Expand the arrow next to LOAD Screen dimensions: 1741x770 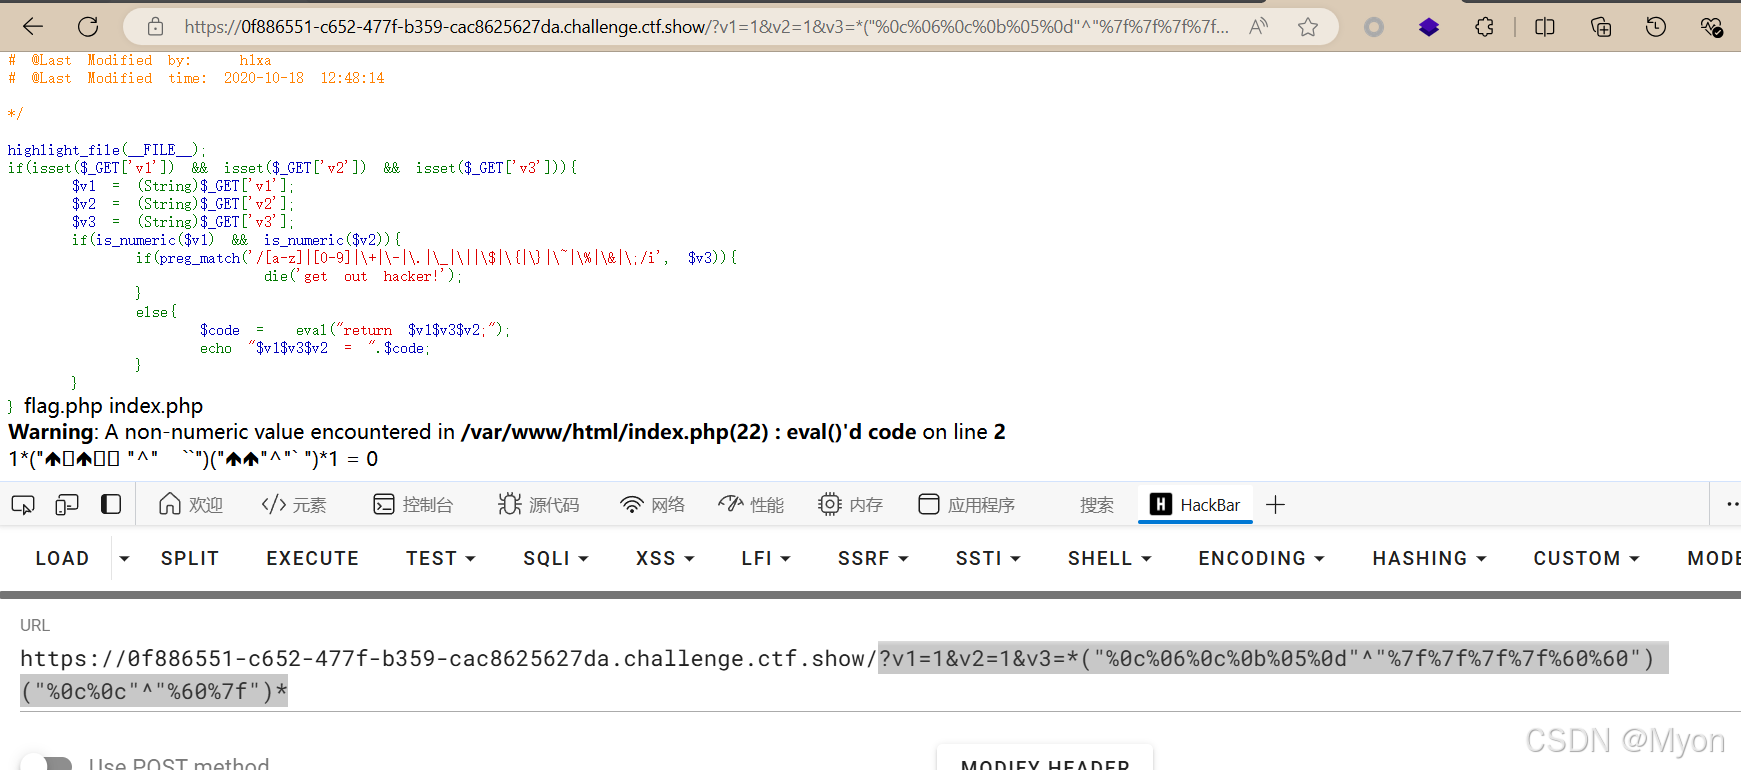coord(124,558)
